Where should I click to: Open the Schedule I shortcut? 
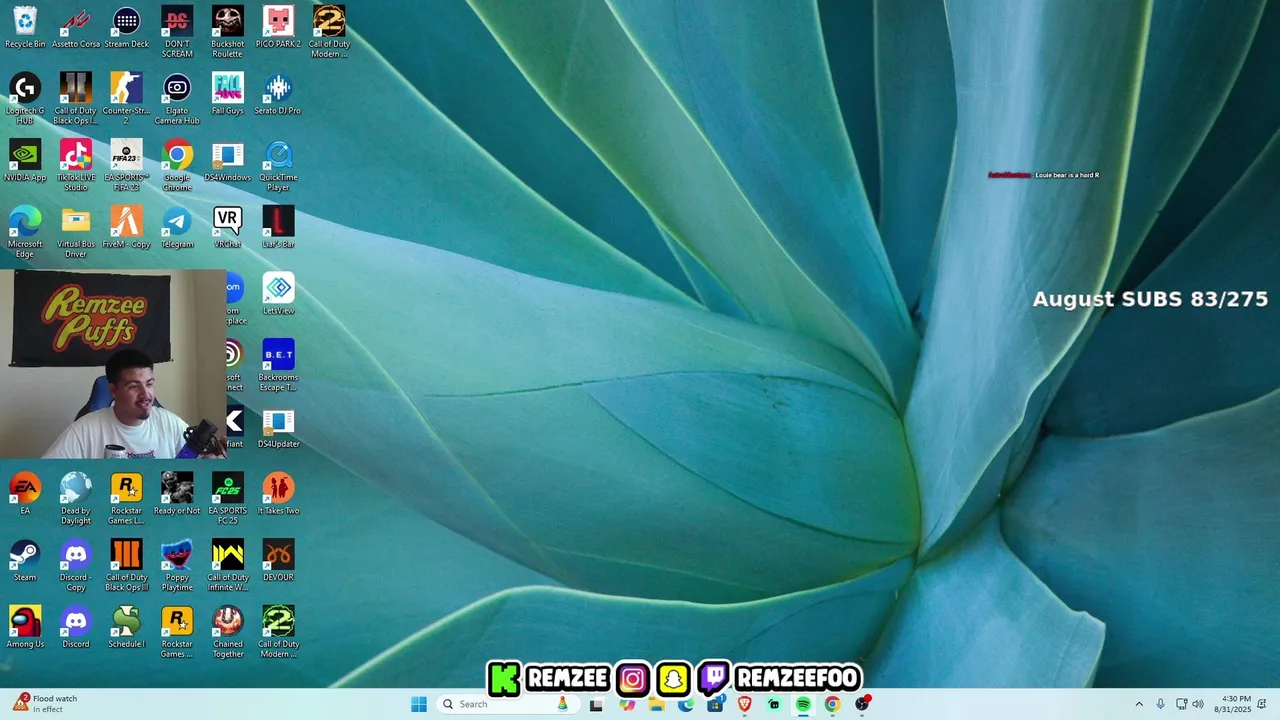click(126, 628)
